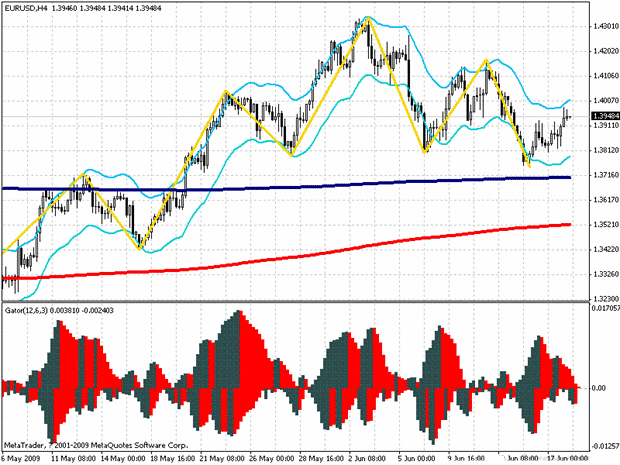Click the 1.42020 price scale label
Image resolution: width=620 pixels, height=465 pixels.
[x=606, y=51]
